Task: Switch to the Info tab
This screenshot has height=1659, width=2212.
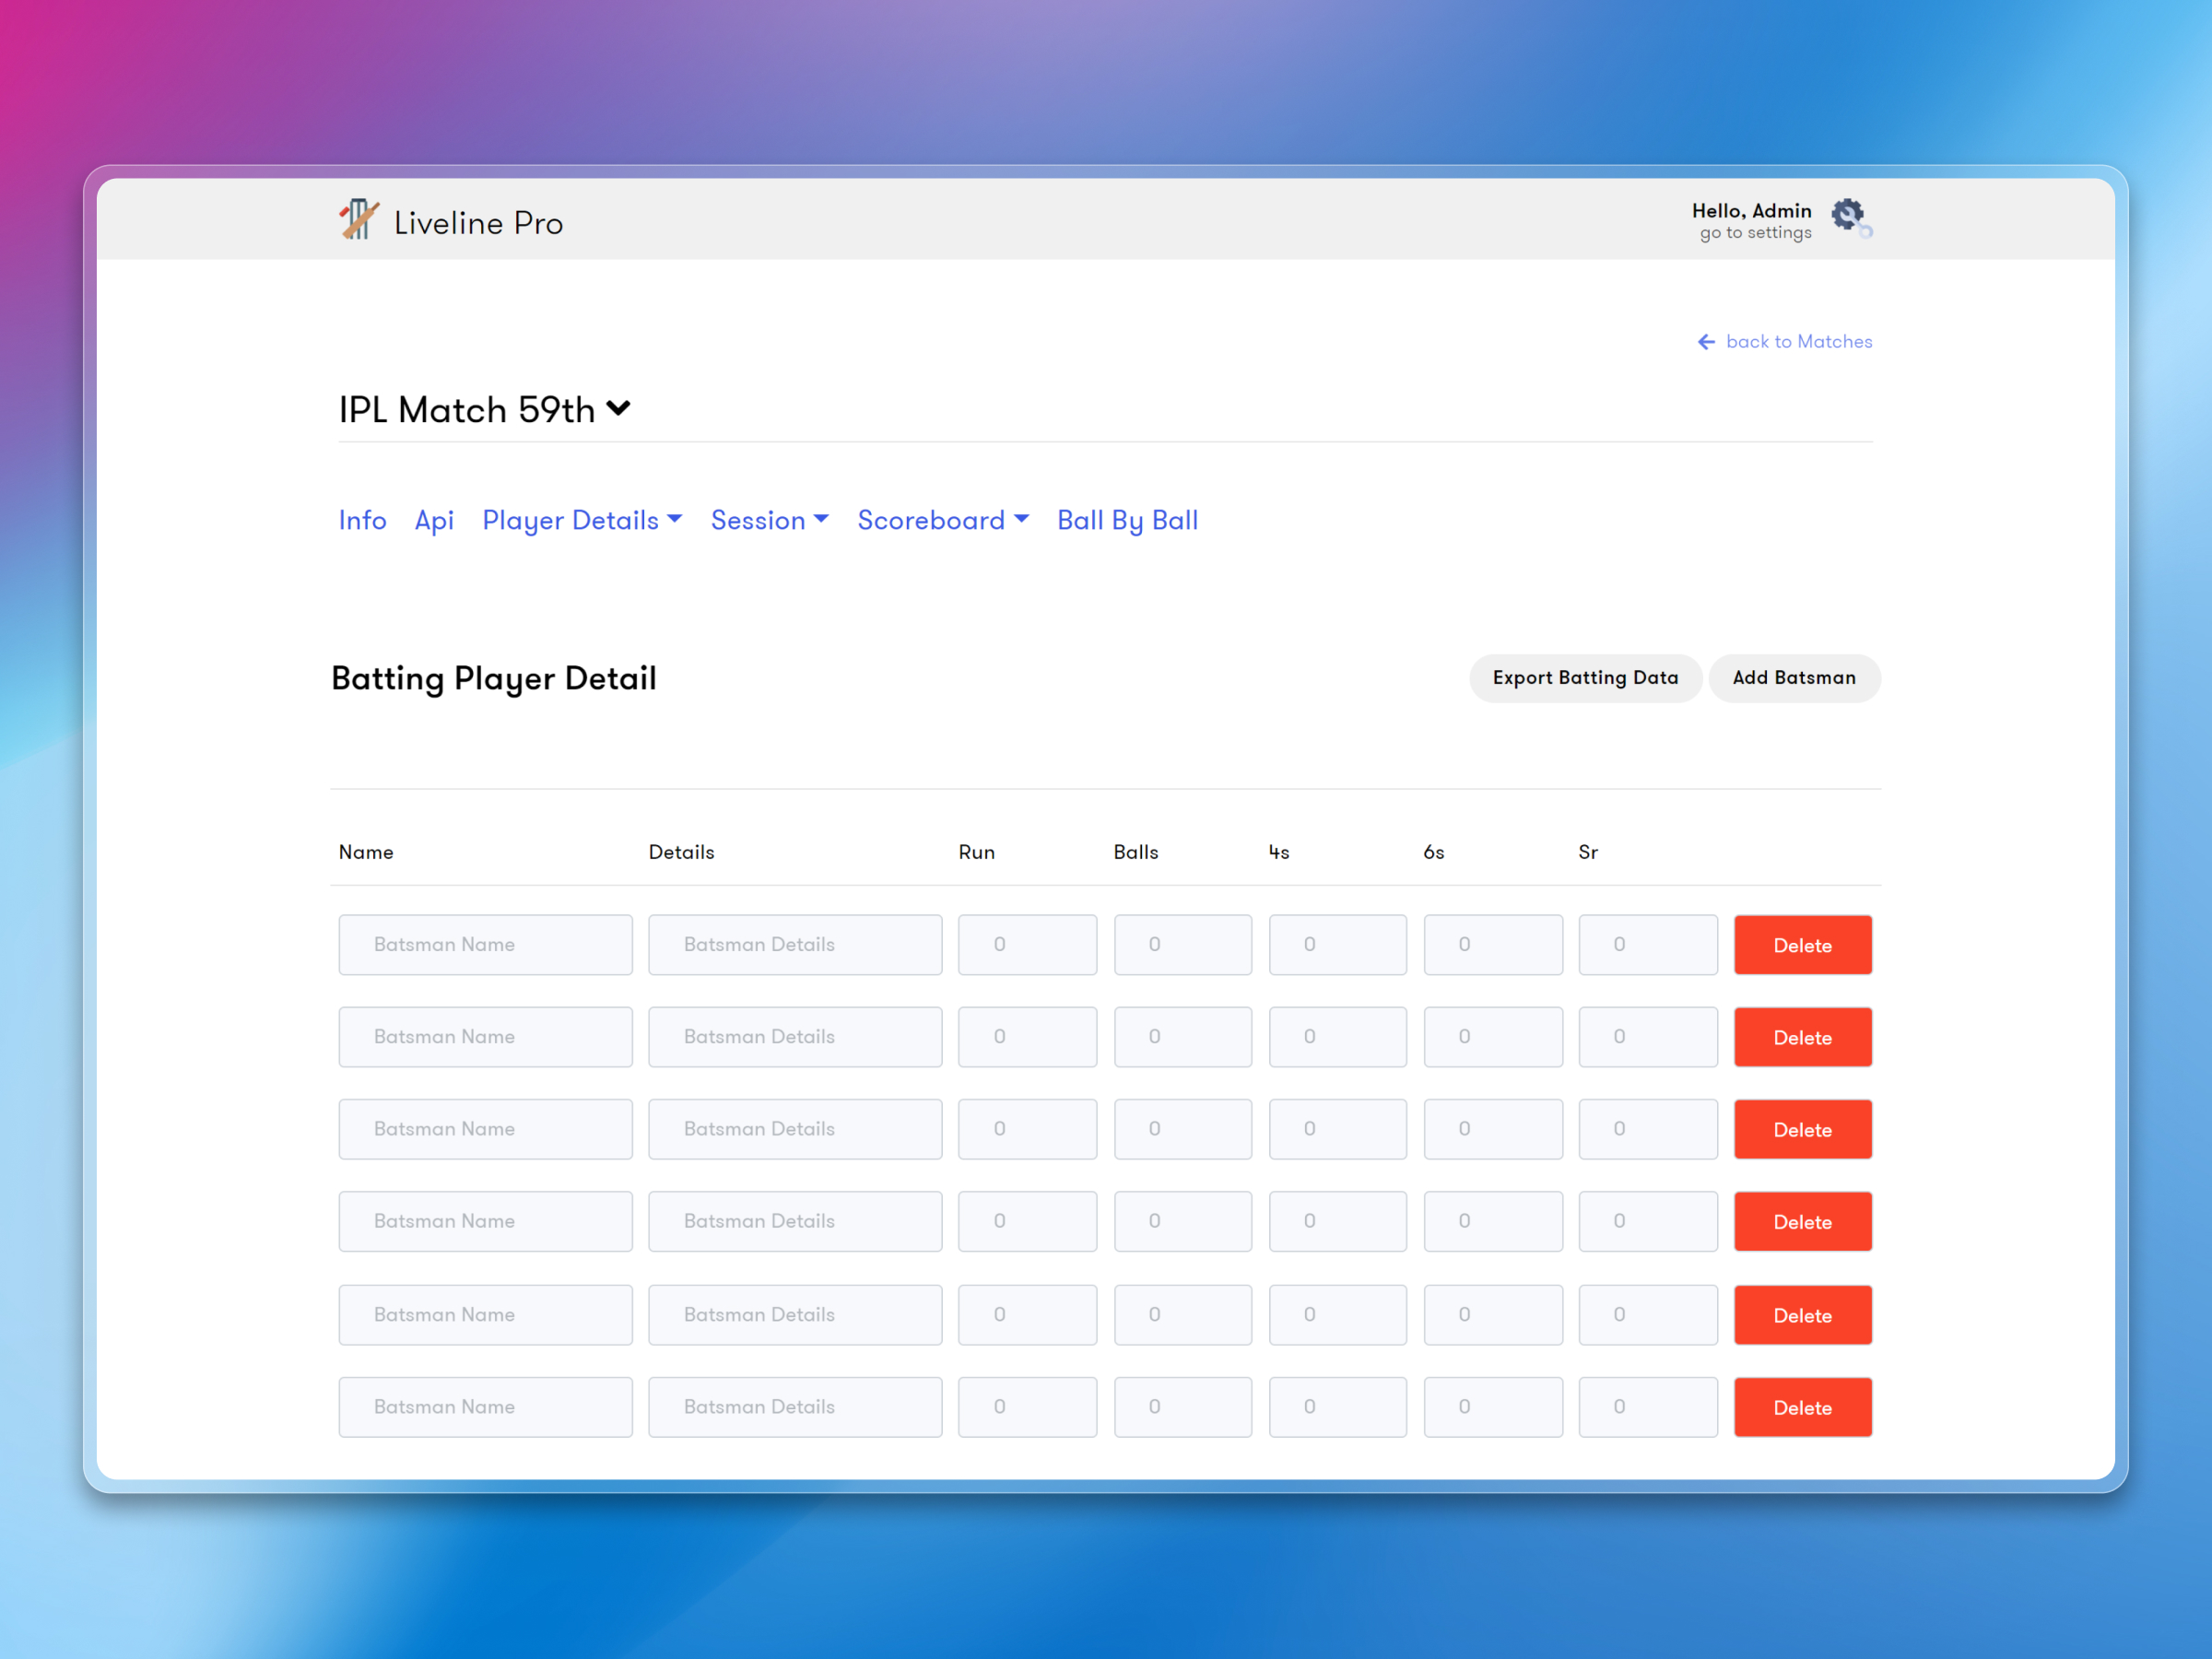Action: [362, 520]
